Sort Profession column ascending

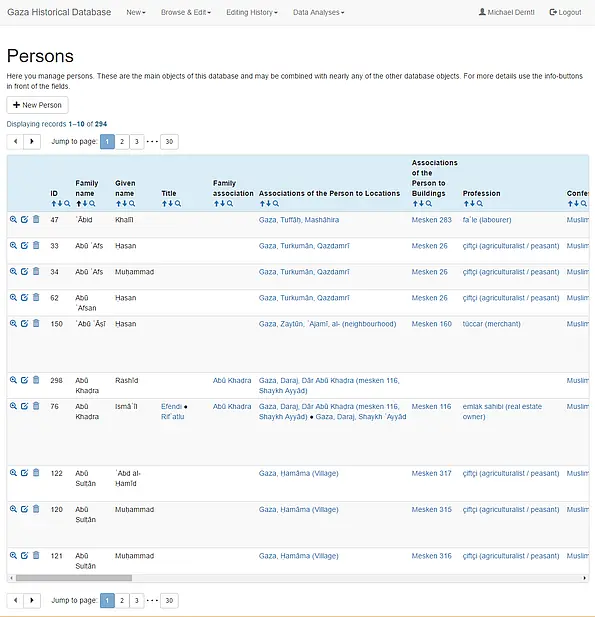tap(466, 203)
